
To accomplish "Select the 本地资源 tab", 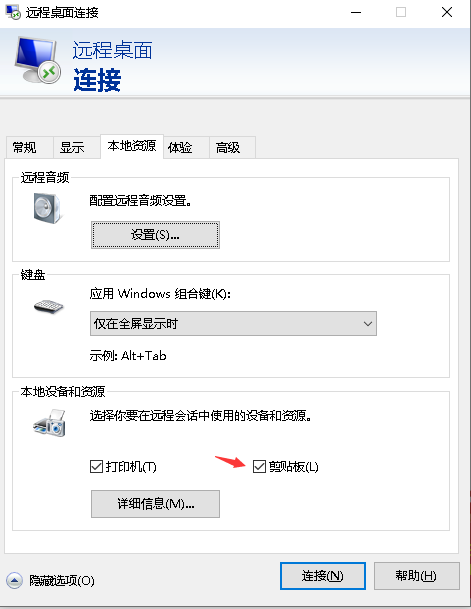I will pos(132,146).
